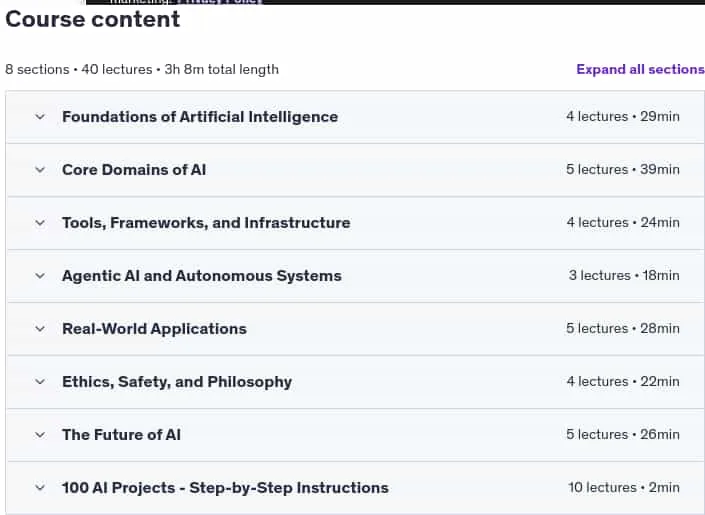
Task: Click chevron beside Tools, Frameworks, and Infrastructure
Action: click(x=40, y=223)
